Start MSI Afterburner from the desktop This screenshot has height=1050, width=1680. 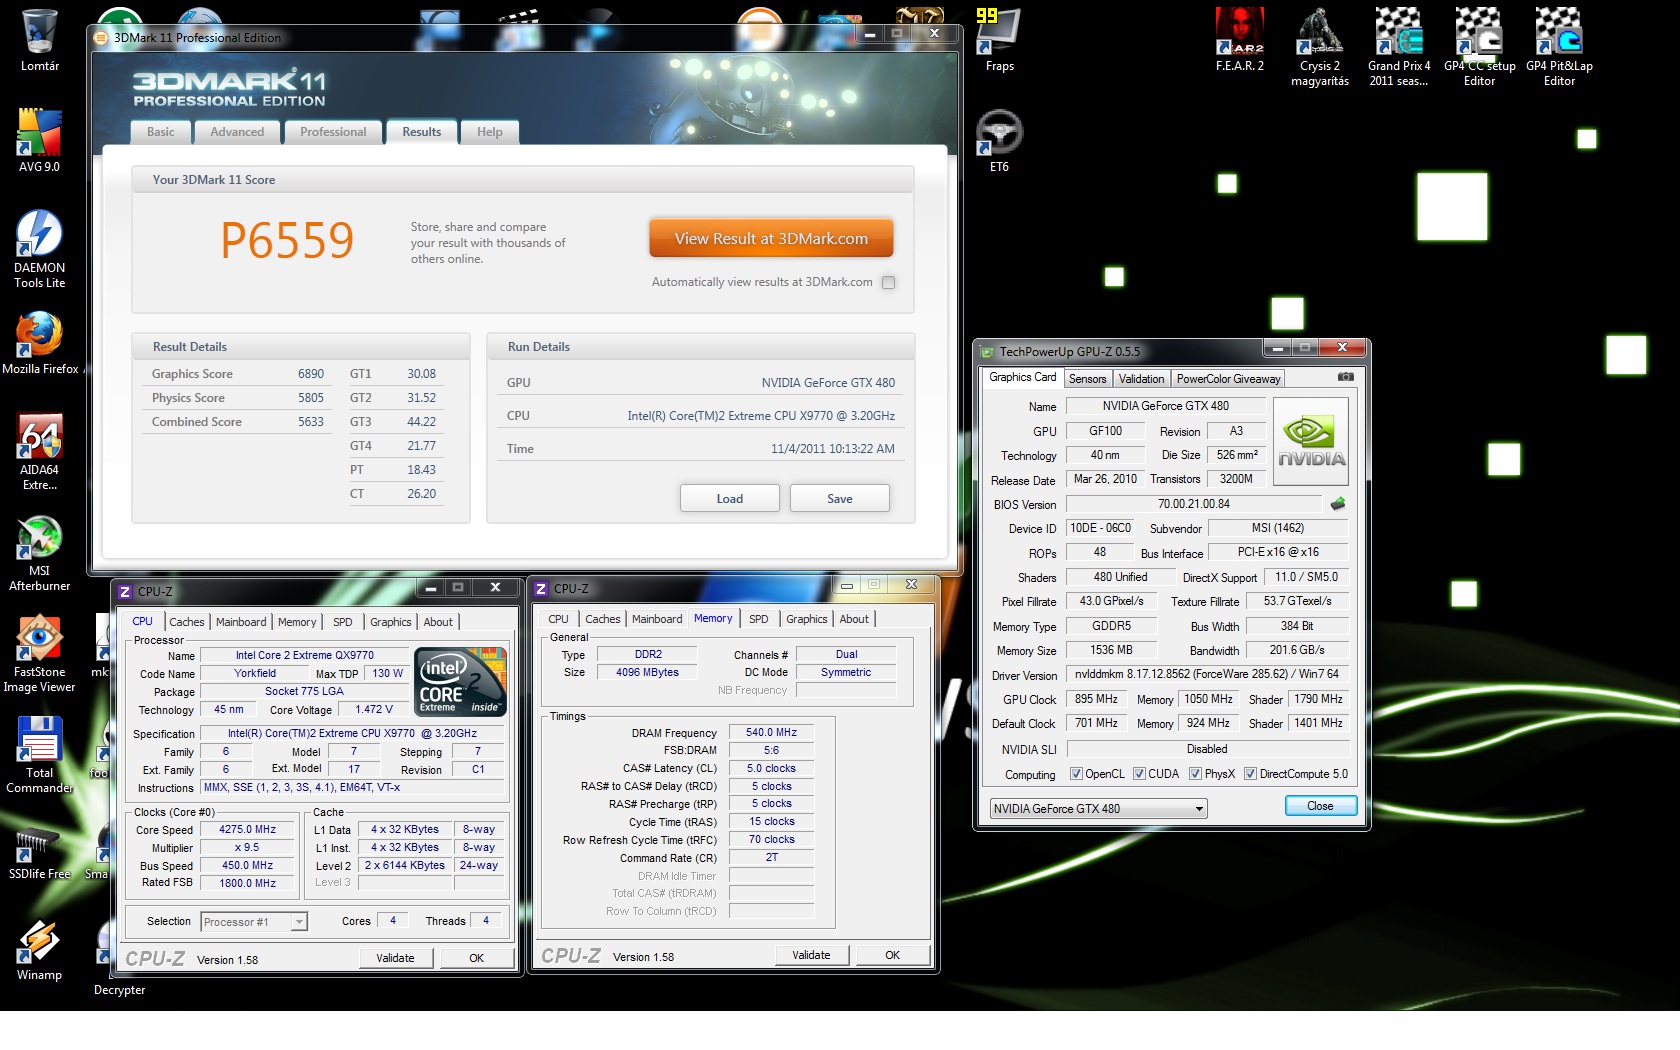click(x=40, y=553)
